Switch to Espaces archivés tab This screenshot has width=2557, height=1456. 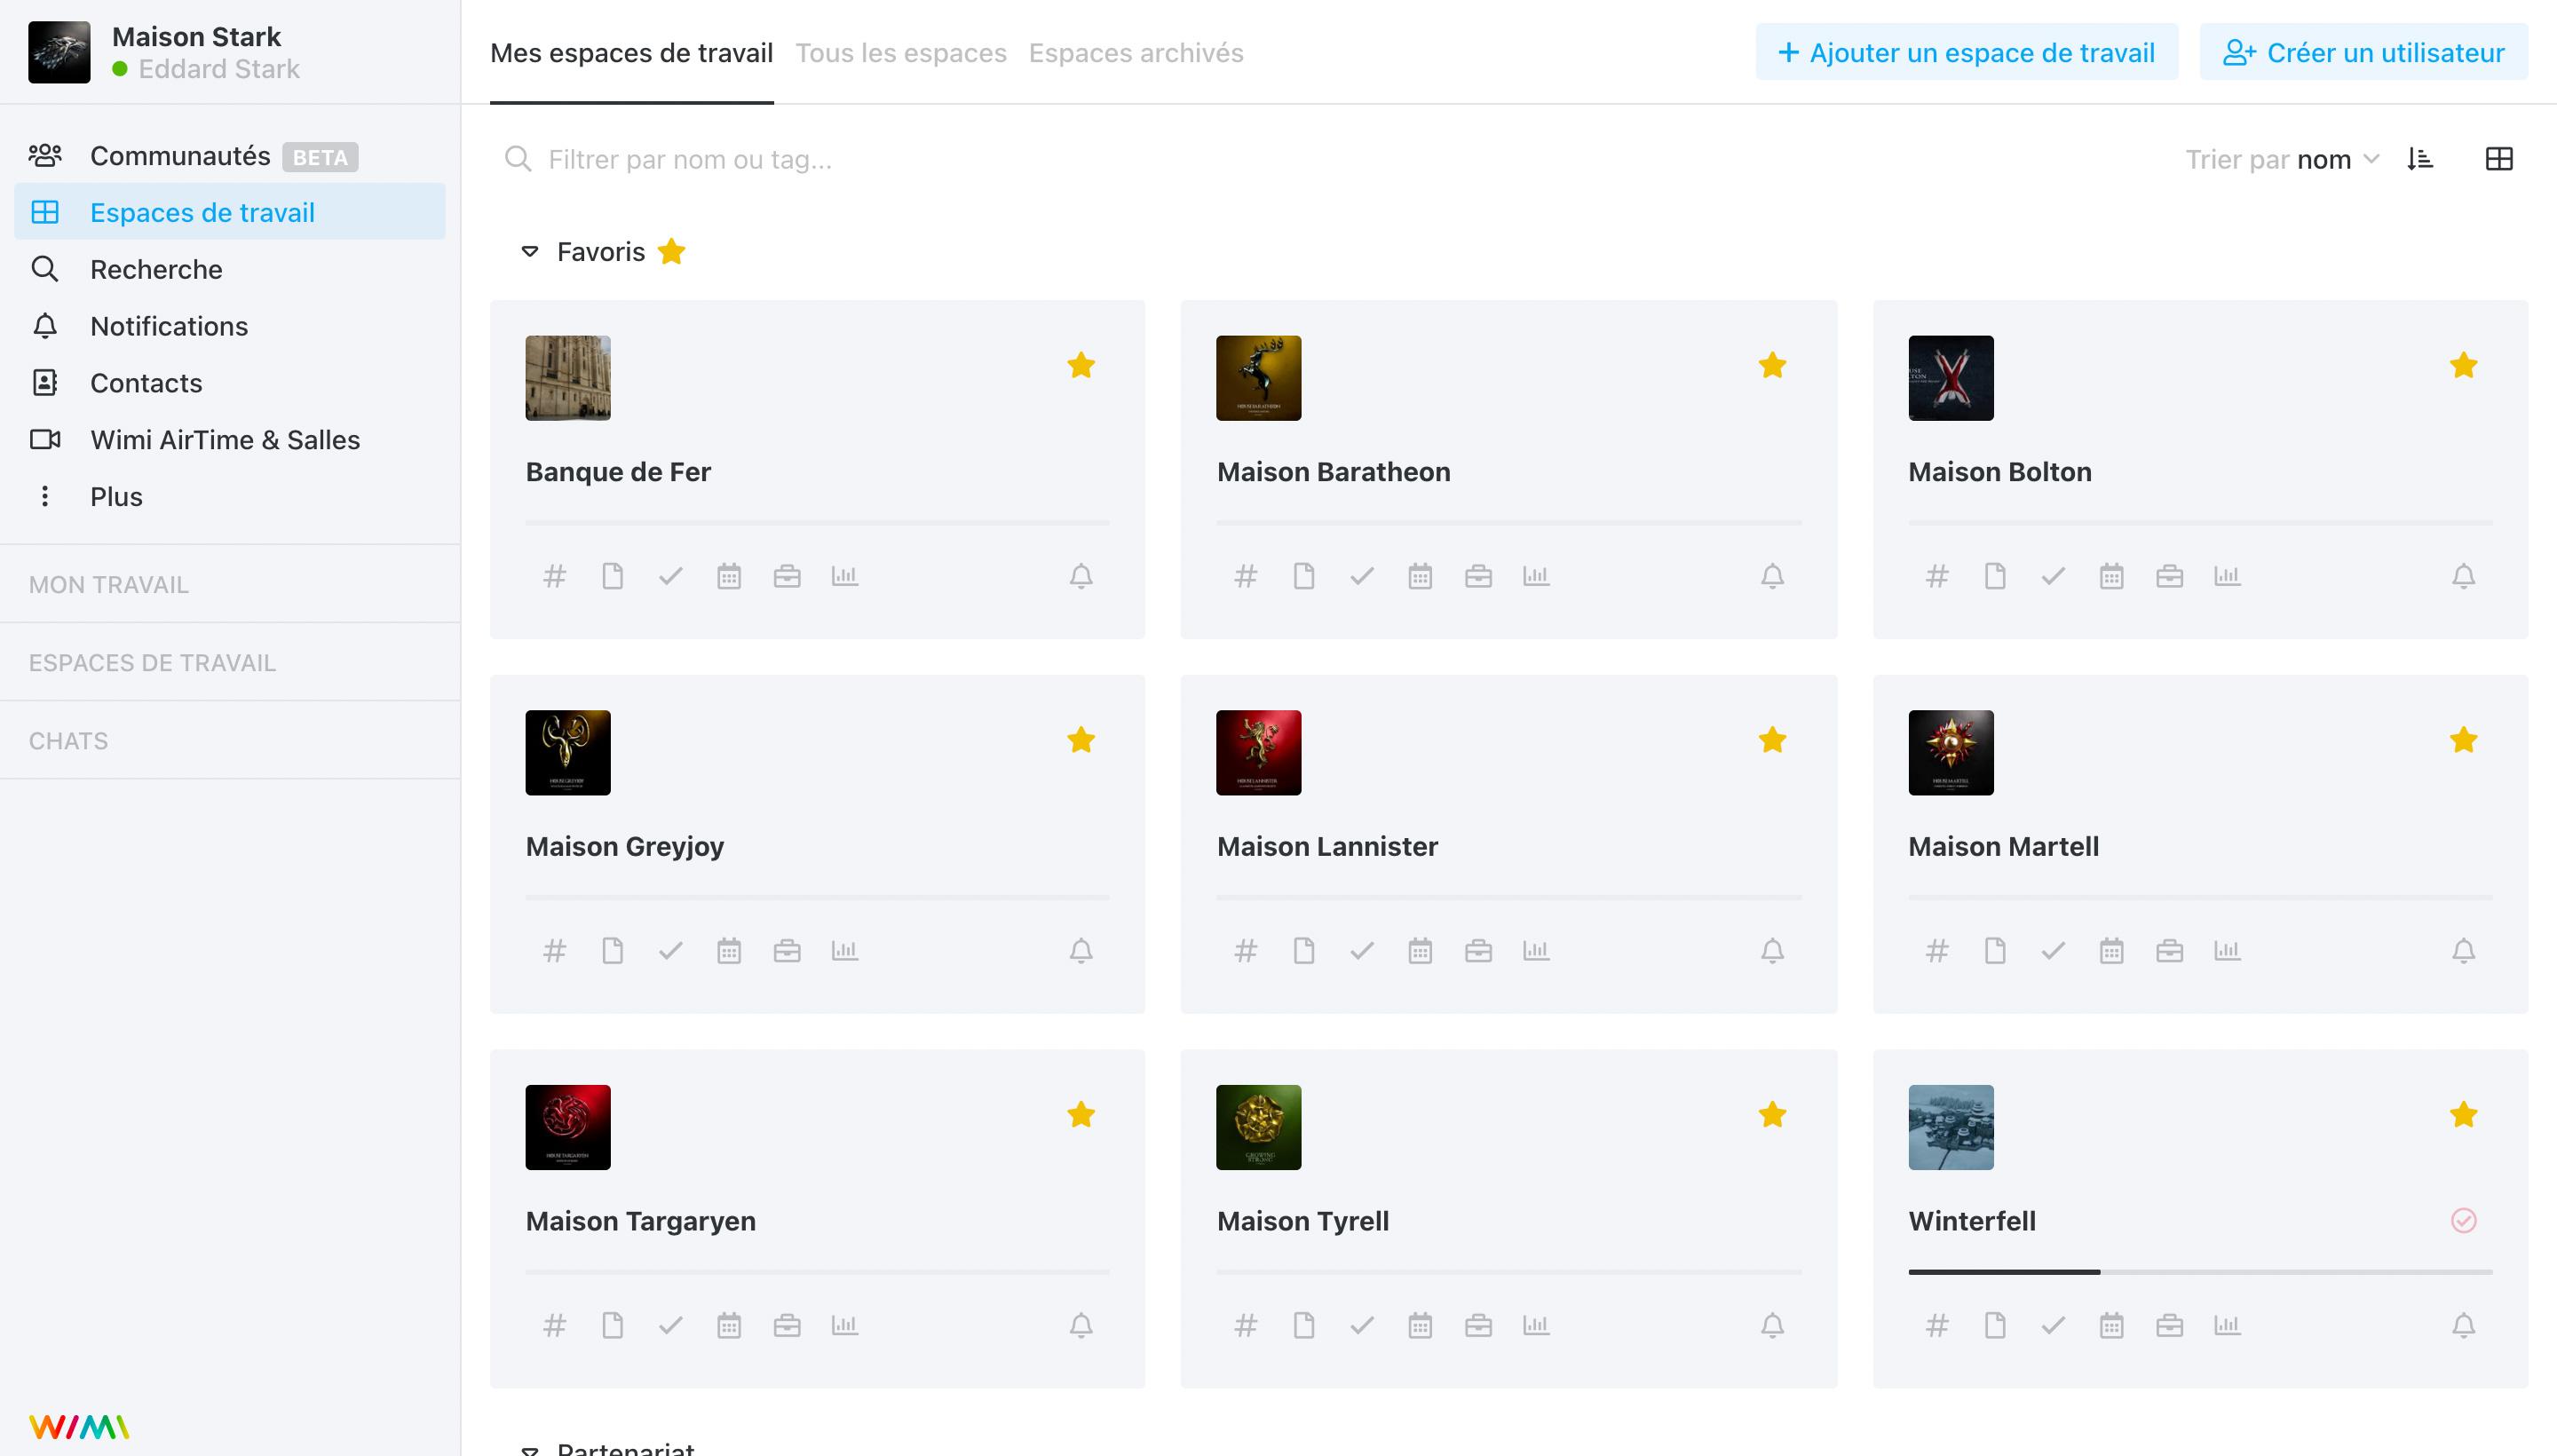click(1136, 52)
